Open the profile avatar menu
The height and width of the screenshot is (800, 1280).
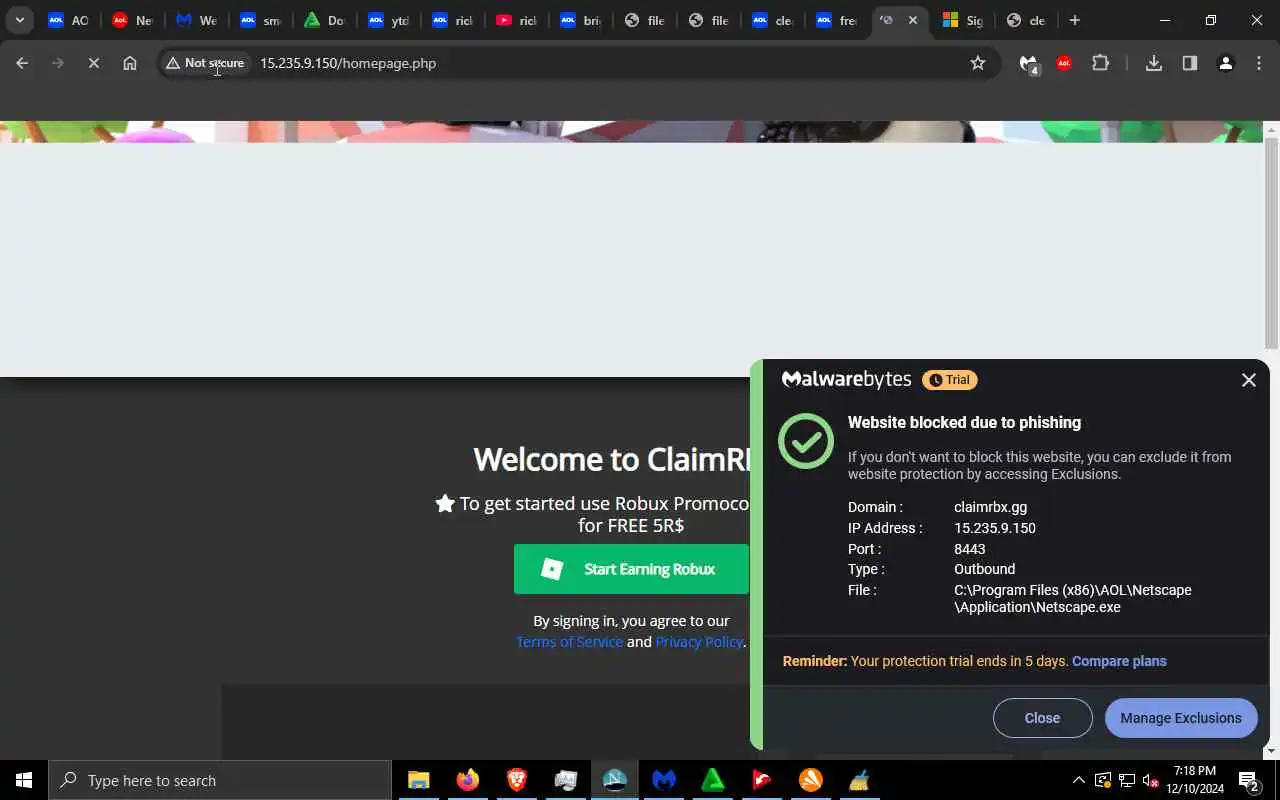tap(1225, 63)
